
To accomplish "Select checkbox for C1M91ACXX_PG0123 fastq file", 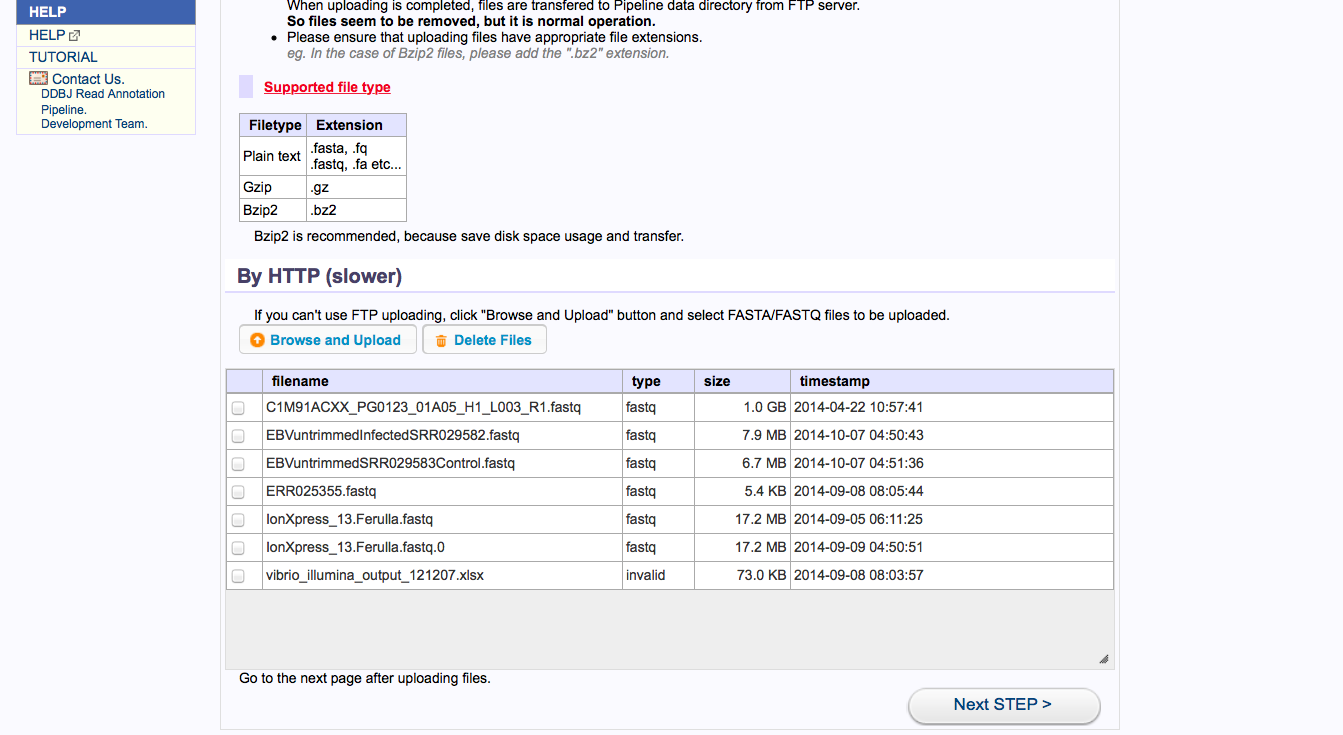I will point(238,408).
